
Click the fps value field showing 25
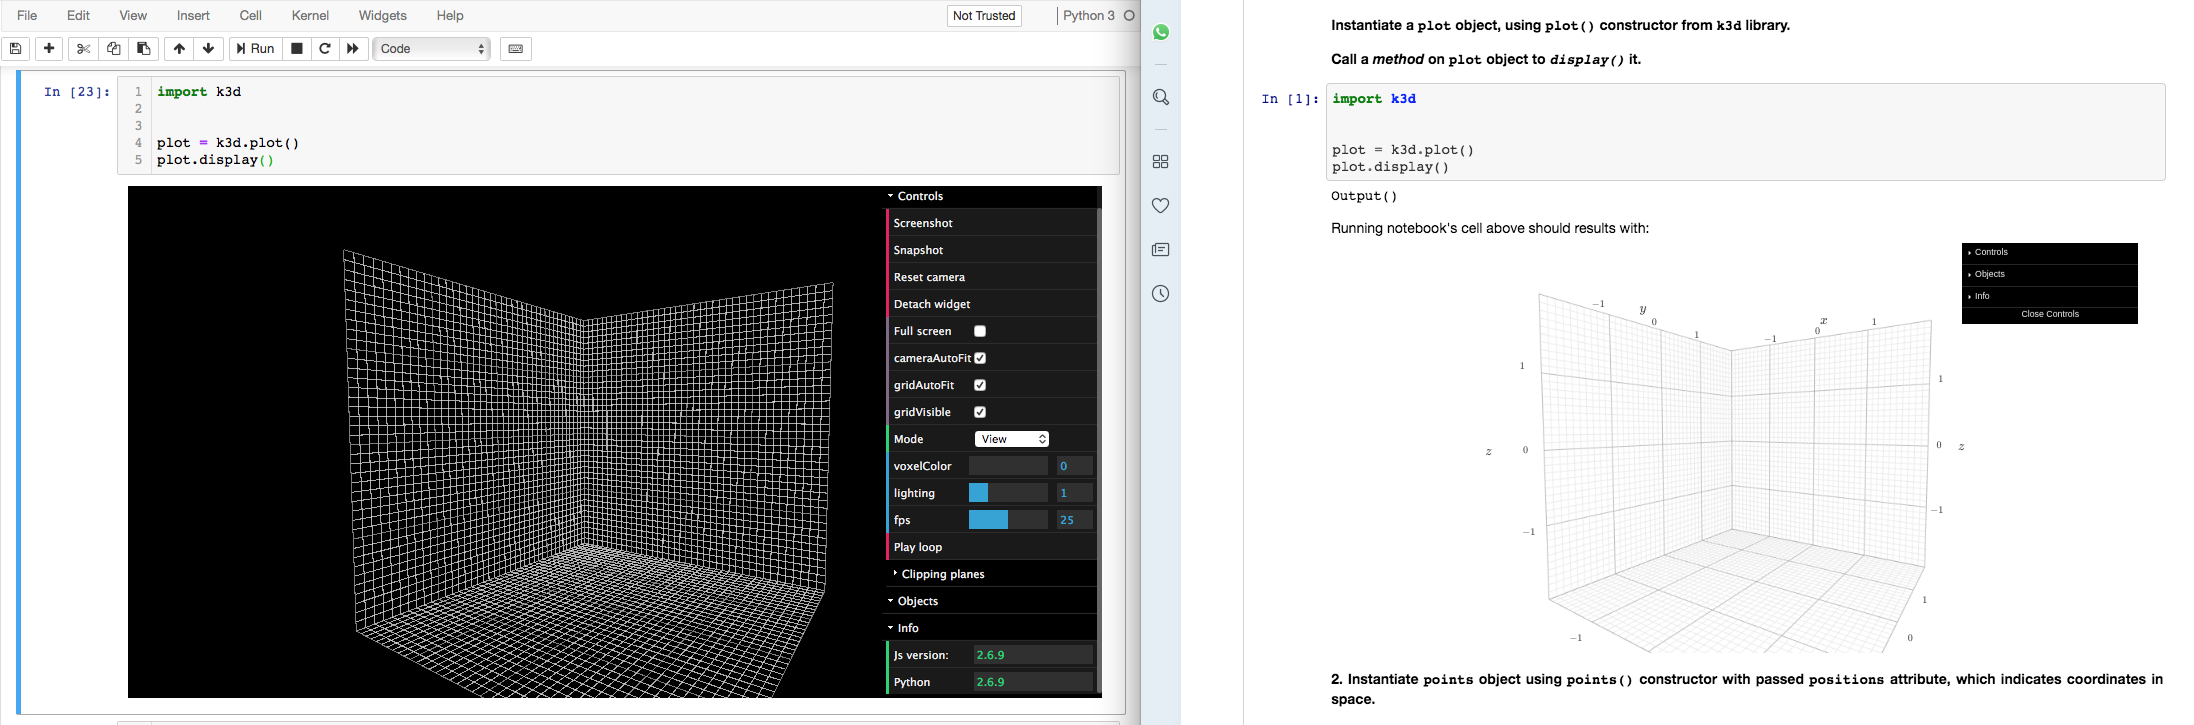coord(1075,520)
